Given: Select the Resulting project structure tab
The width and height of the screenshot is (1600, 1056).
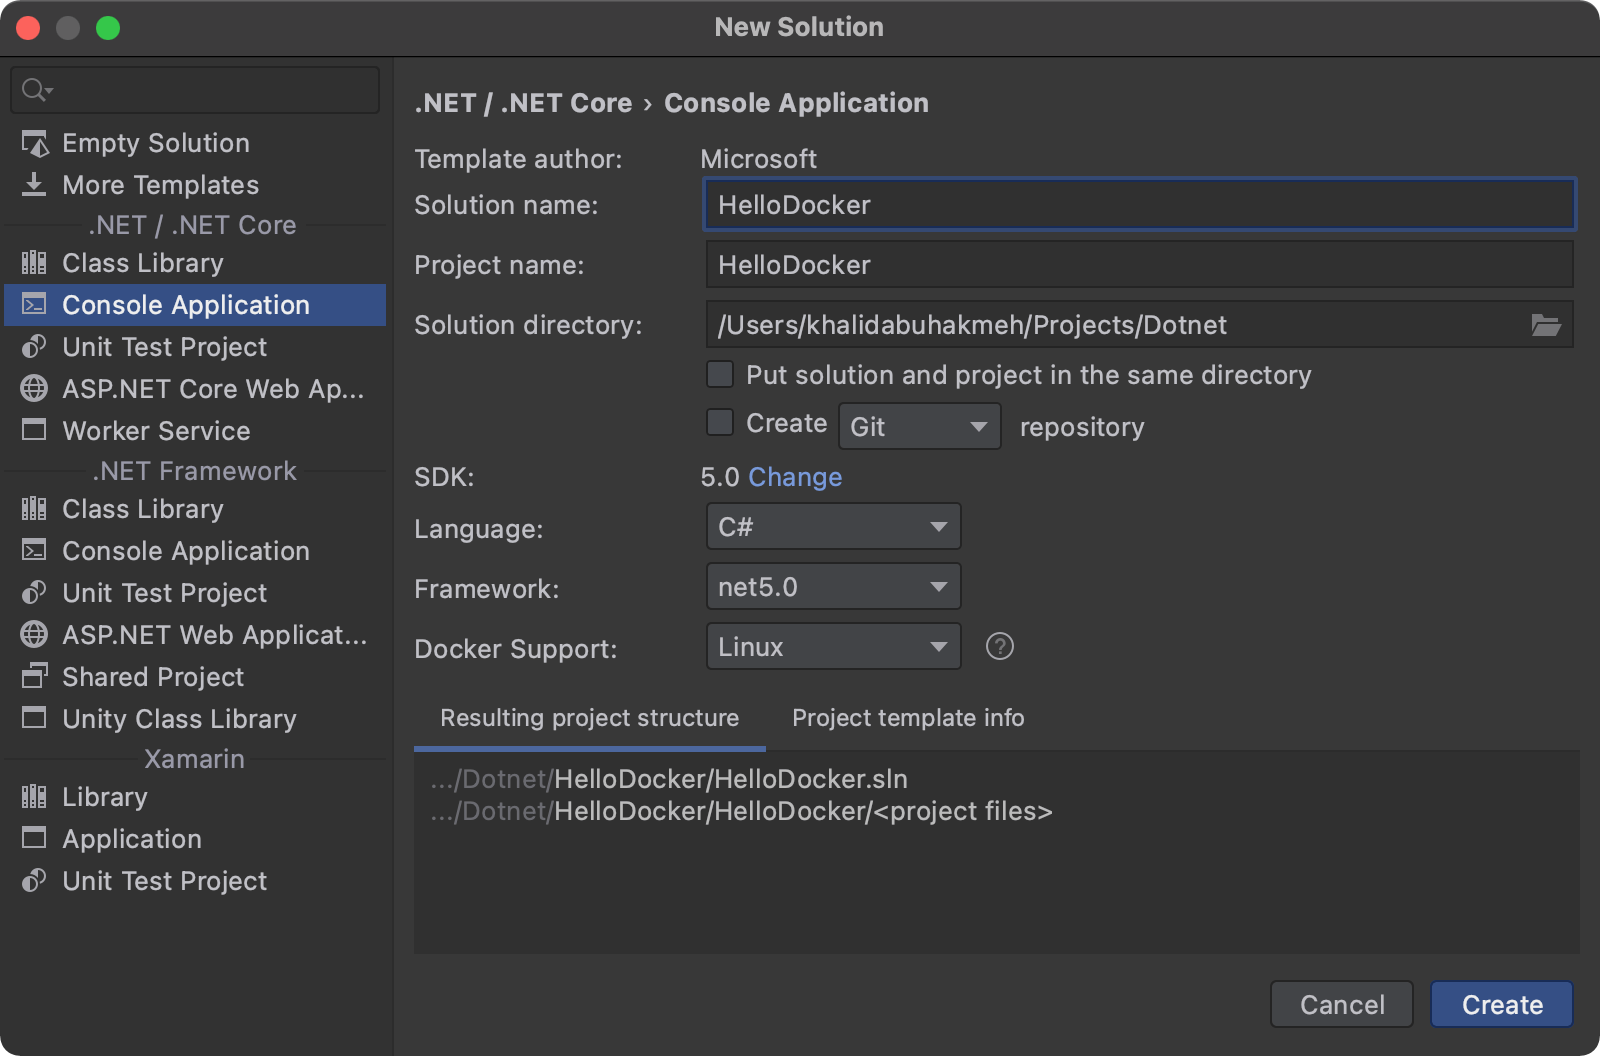Looking at the screenshot, I should pyautogui.click(x=589, y=718).
